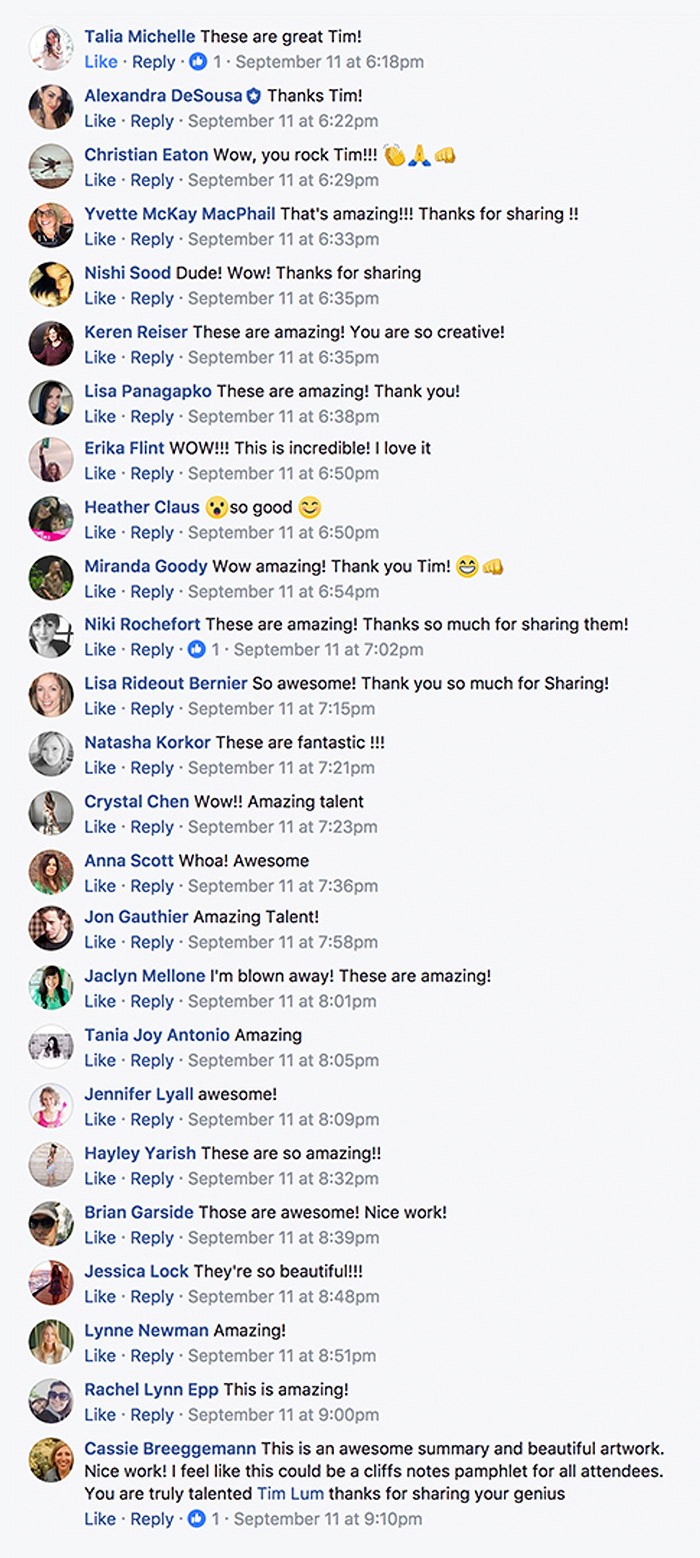700x1558 pixels.
Task: Open Hayley Yarish's profile name link
Action: pos(140,1153)
